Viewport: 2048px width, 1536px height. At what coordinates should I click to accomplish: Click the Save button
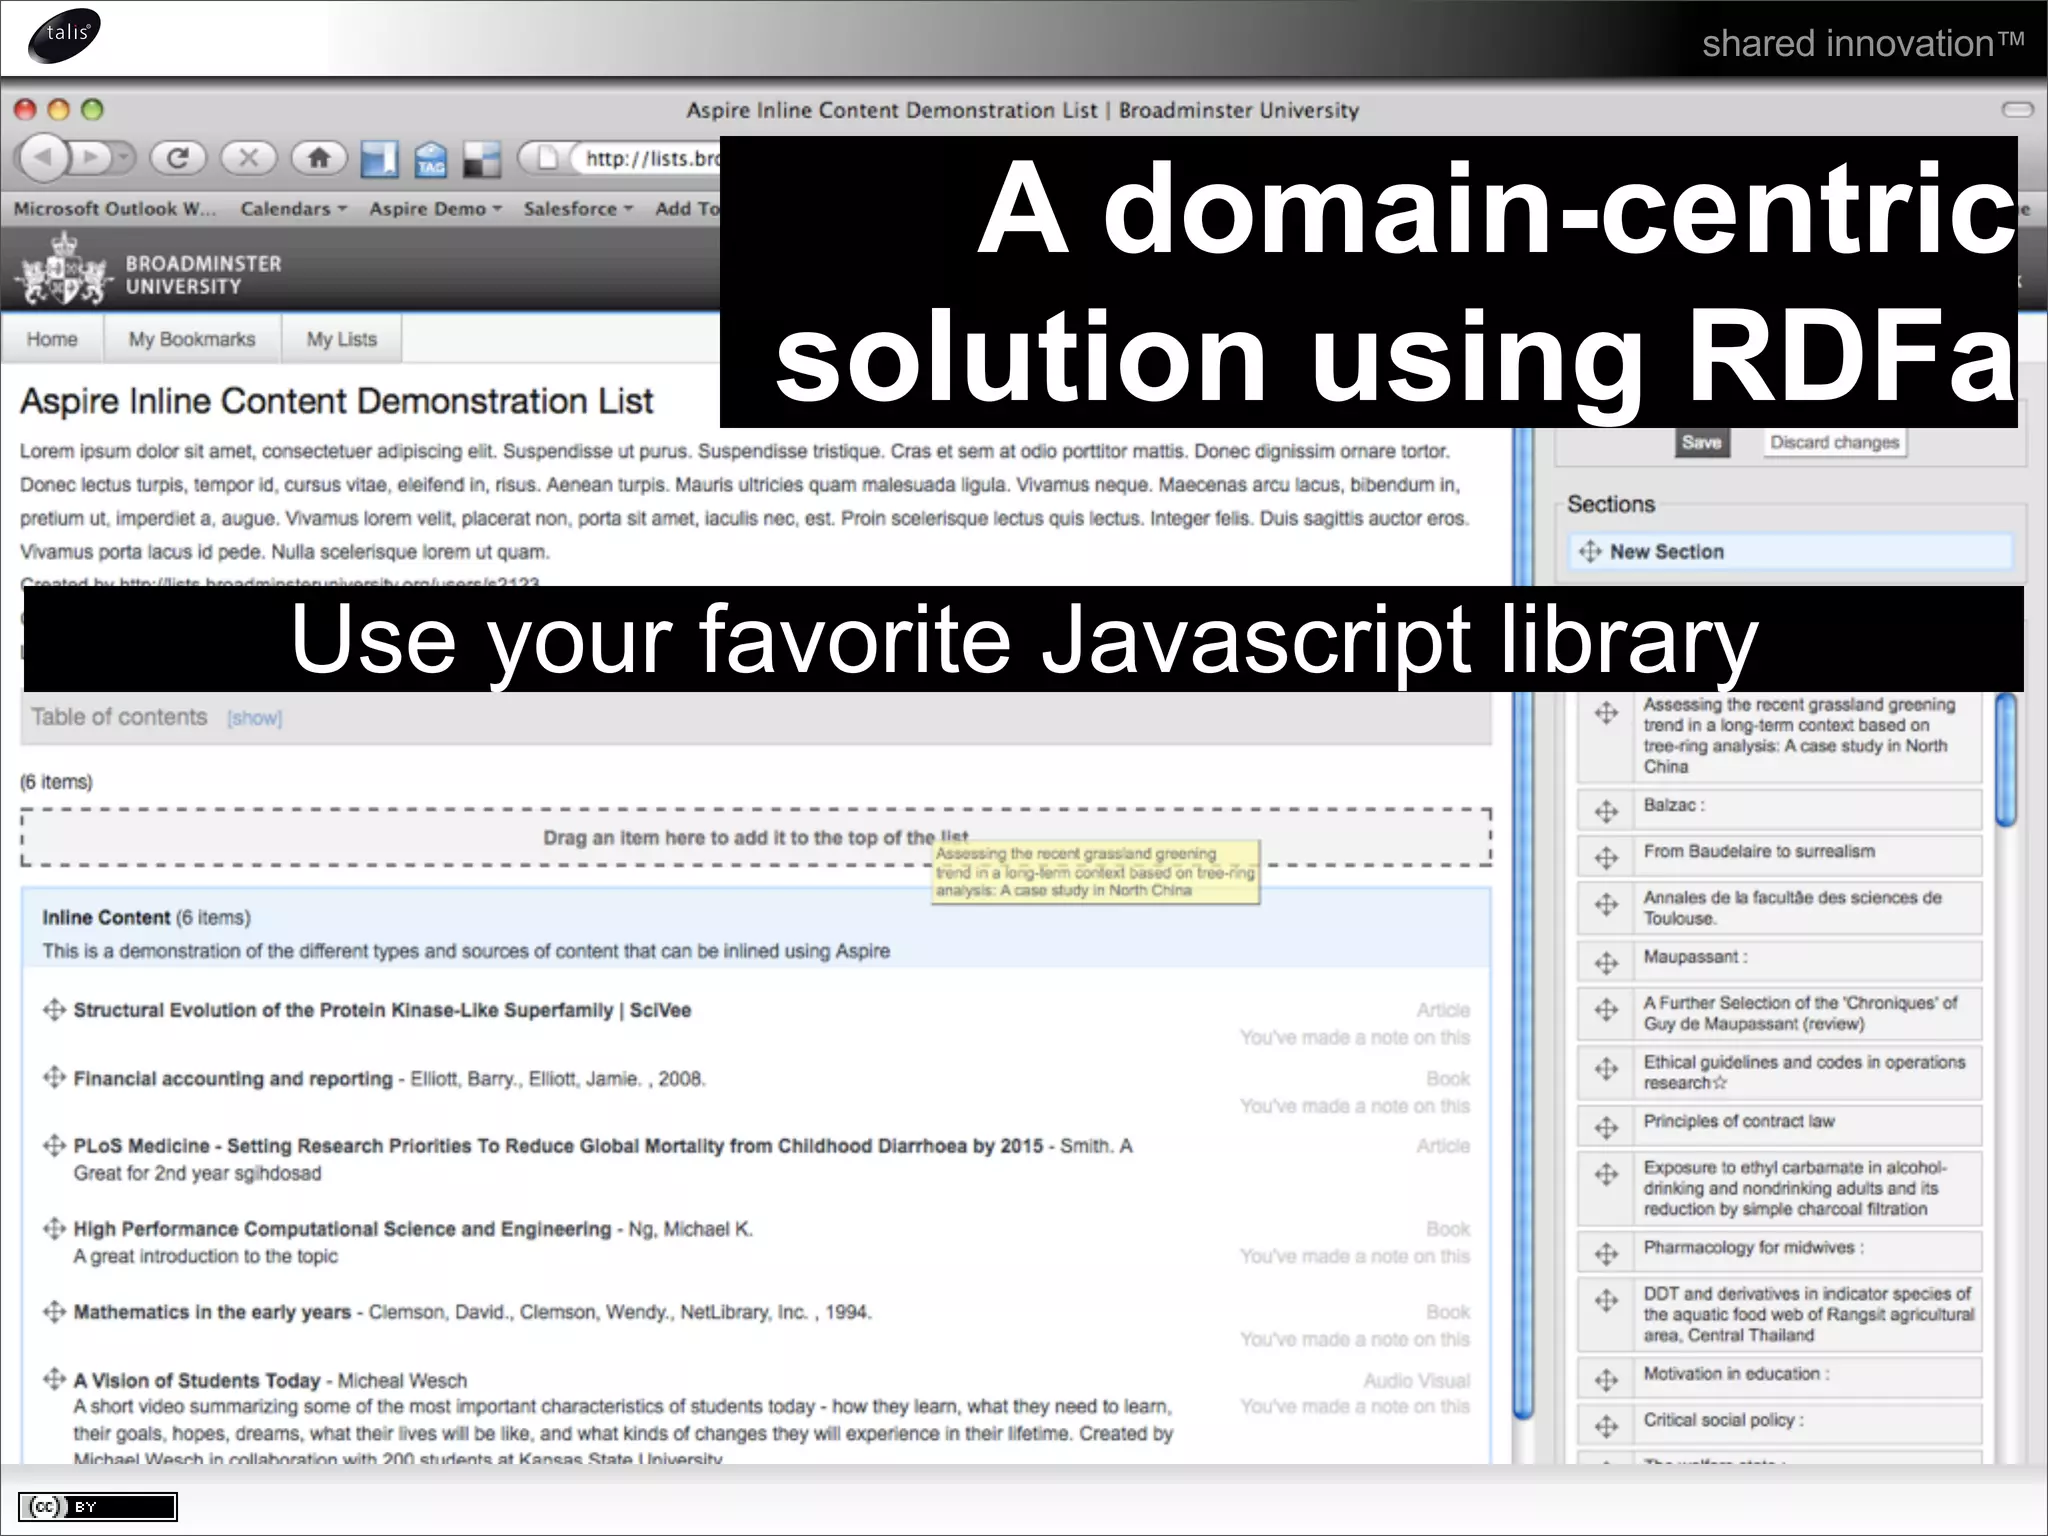pyautogui.click(x=1701, y=442)
